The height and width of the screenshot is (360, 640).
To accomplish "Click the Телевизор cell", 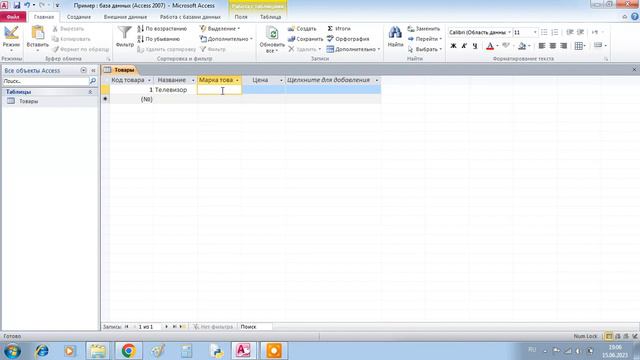I will (175, 89).
